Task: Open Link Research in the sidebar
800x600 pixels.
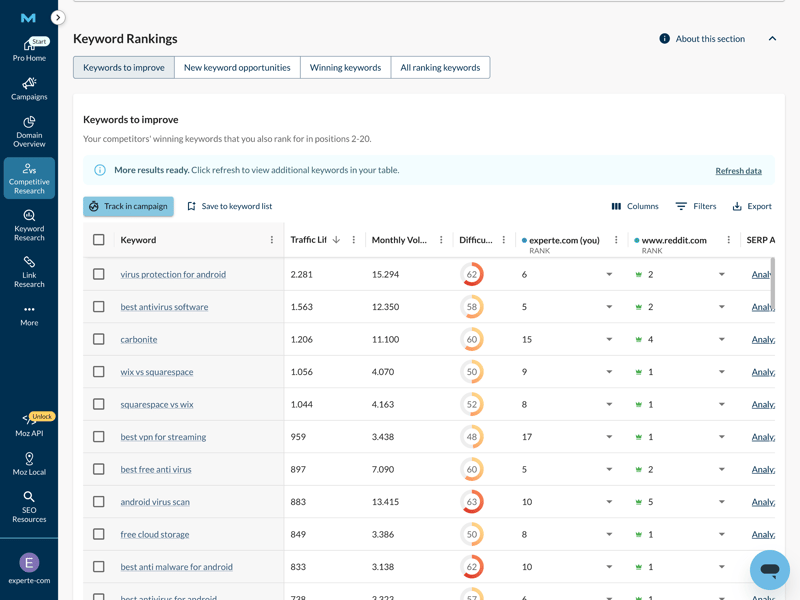Action: [29, 271]
